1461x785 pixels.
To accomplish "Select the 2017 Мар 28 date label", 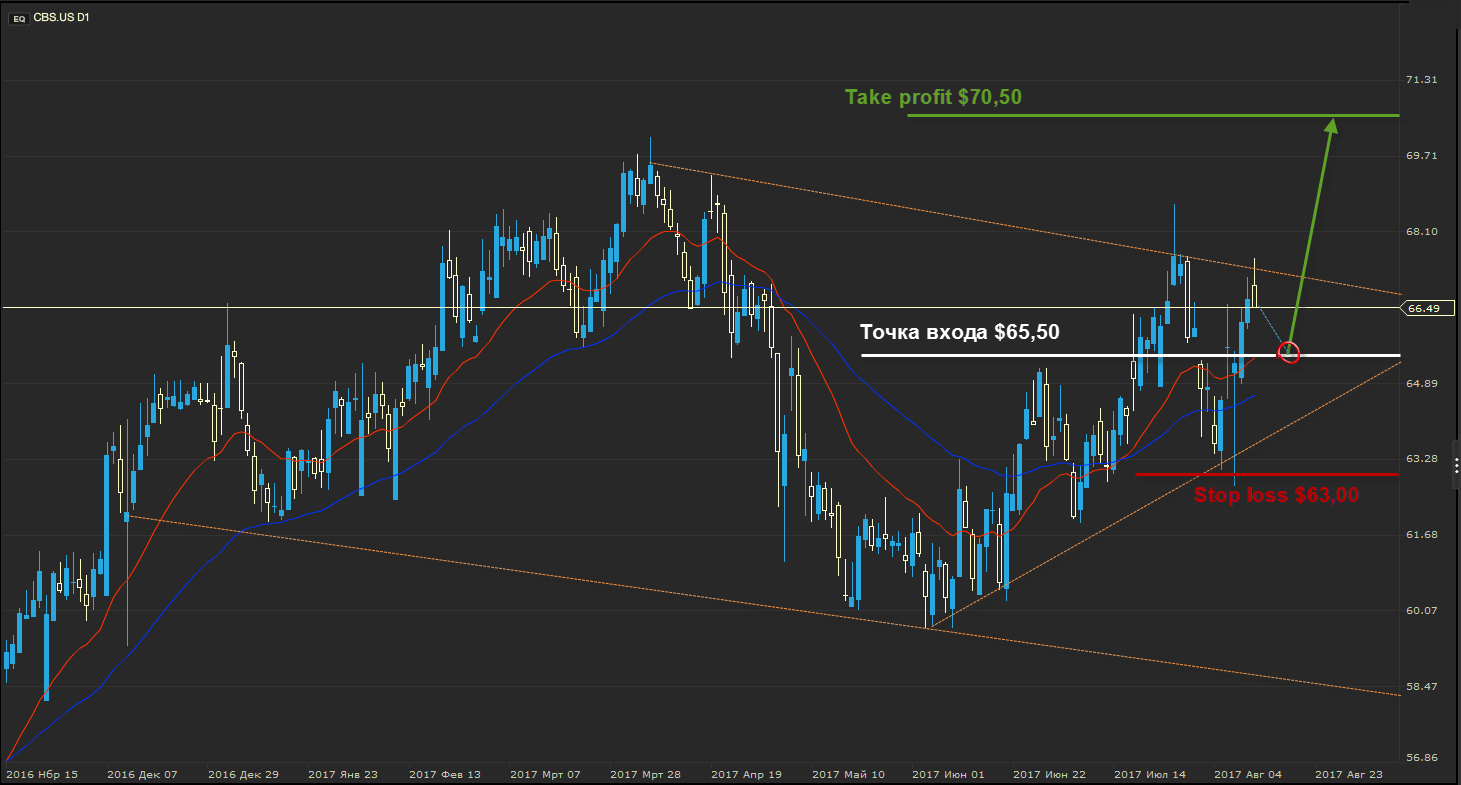I will (645, 774).
